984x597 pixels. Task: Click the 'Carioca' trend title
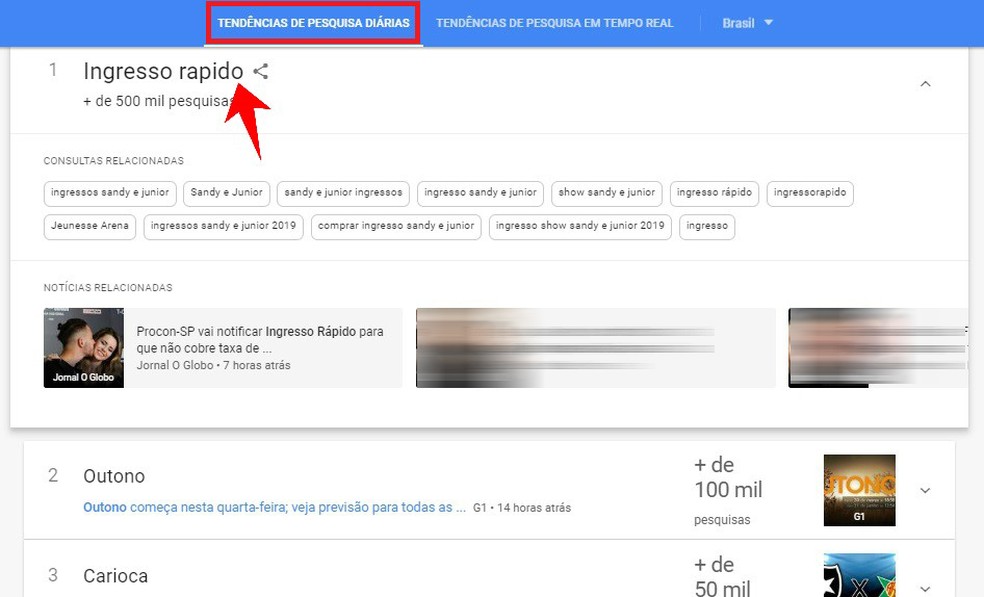115,576
